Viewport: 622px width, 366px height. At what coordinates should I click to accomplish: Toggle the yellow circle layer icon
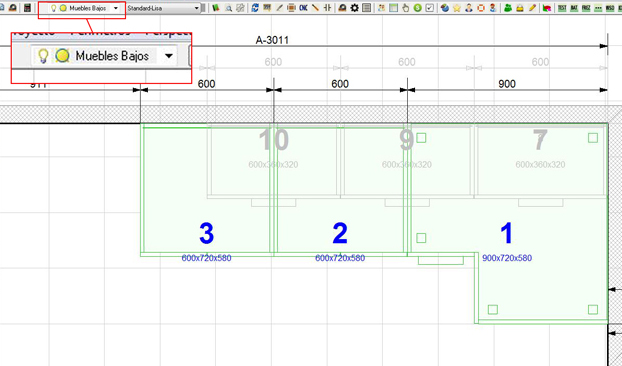tap(63, 8)
